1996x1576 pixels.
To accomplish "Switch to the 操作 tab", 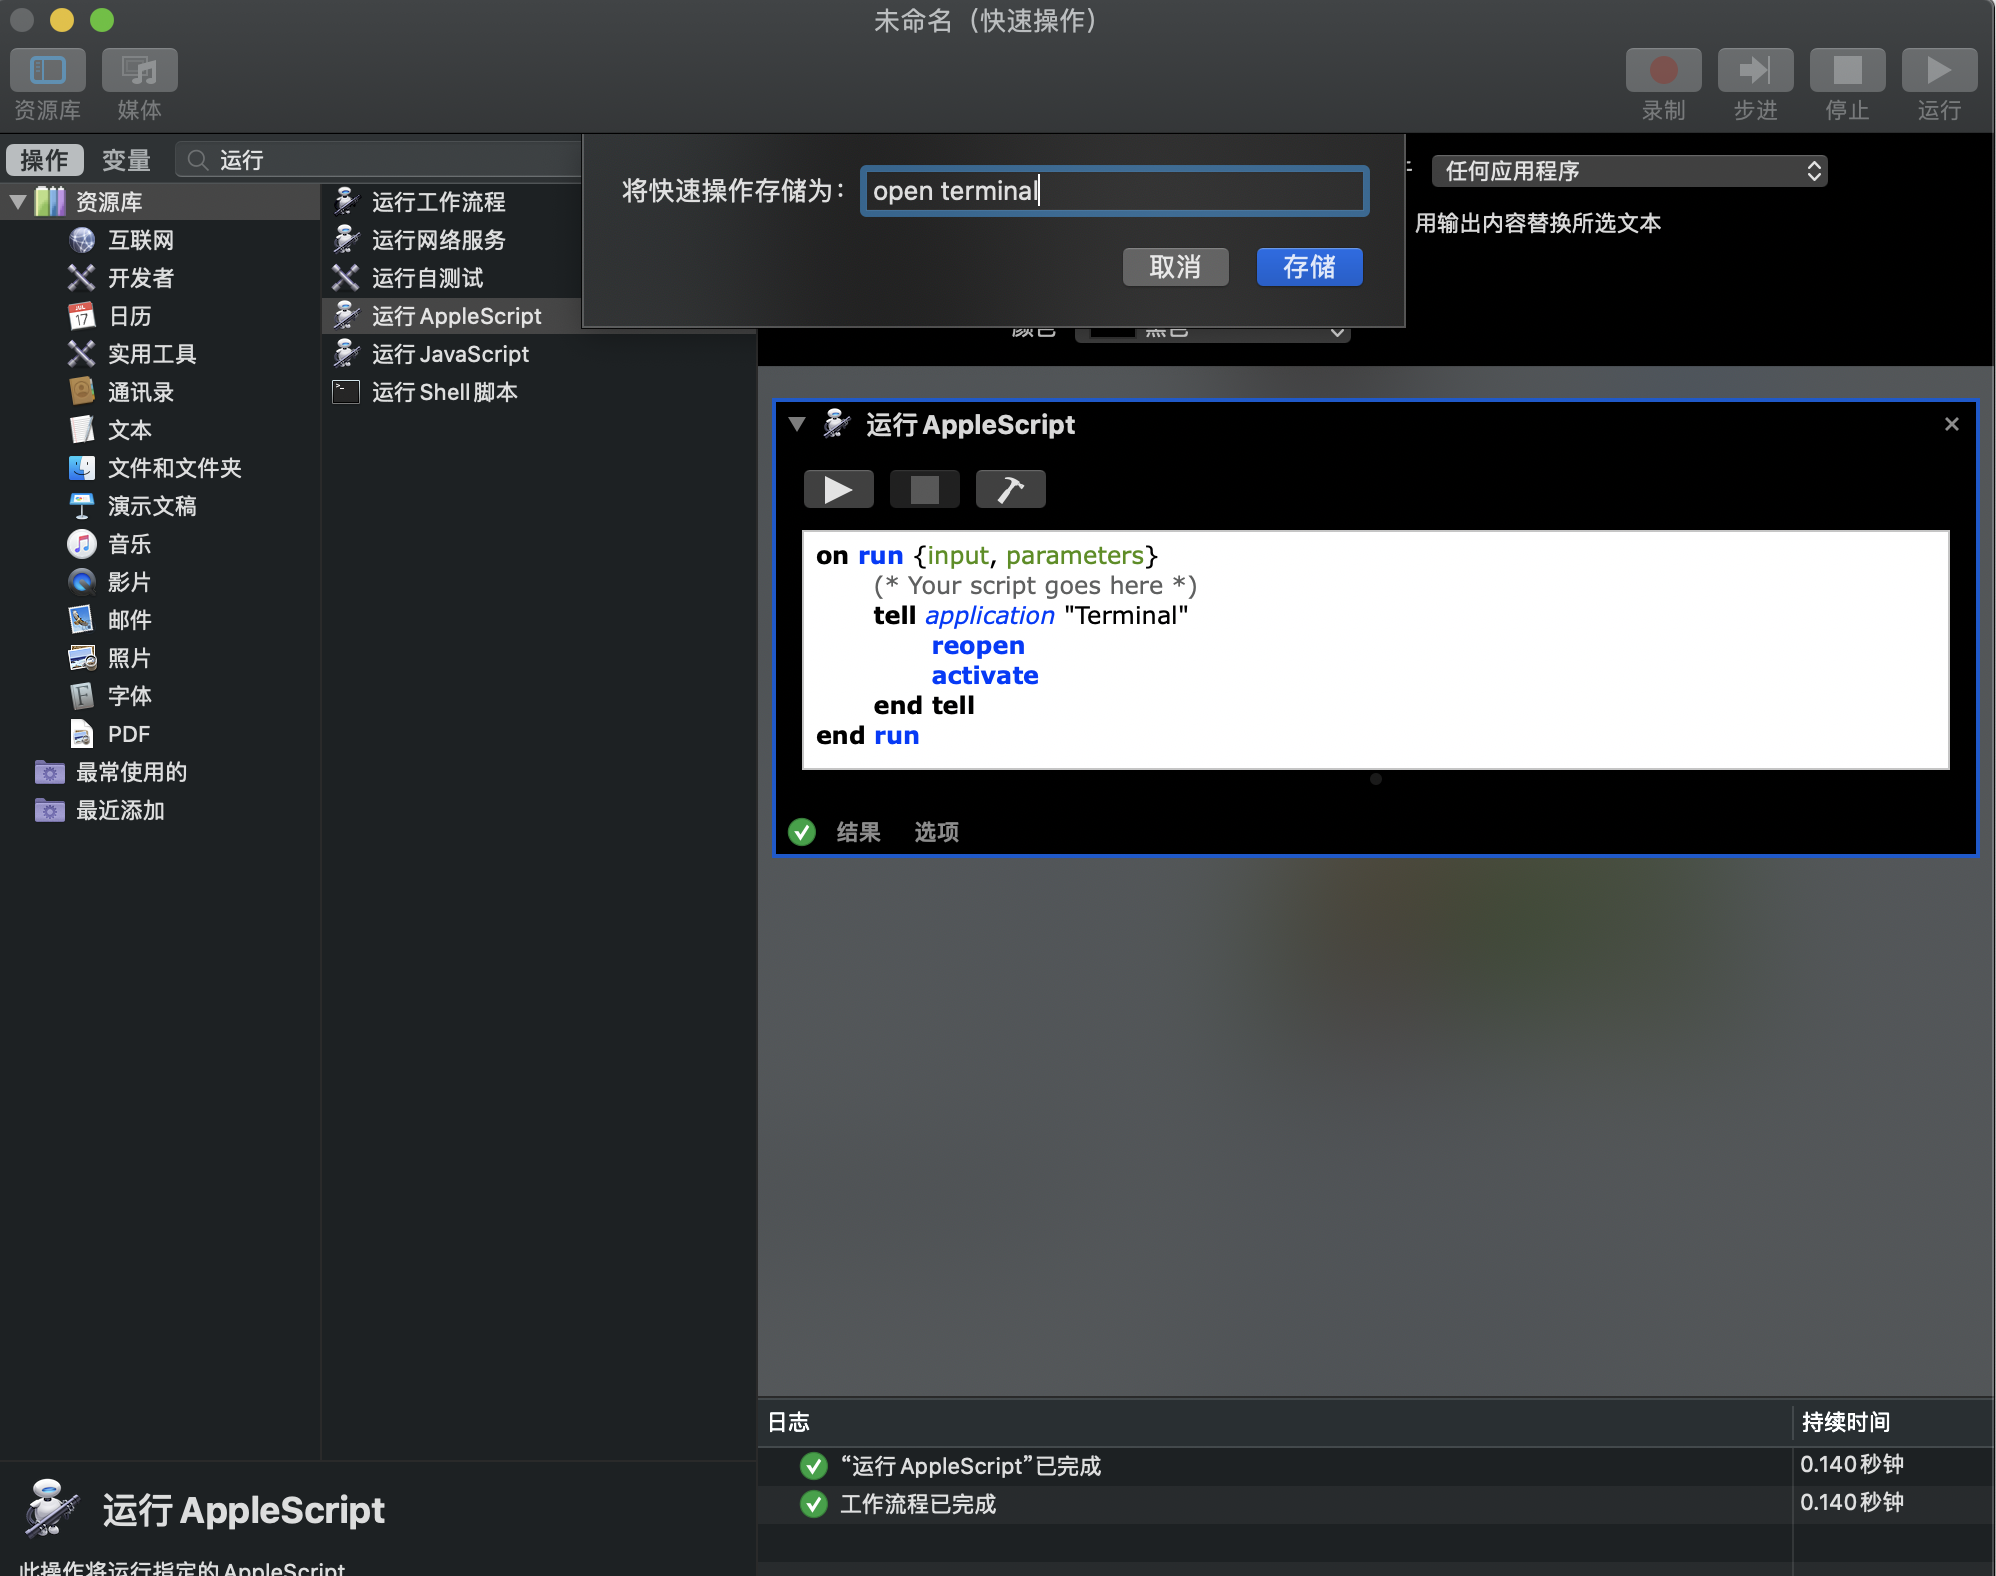I will coord(44,160).
